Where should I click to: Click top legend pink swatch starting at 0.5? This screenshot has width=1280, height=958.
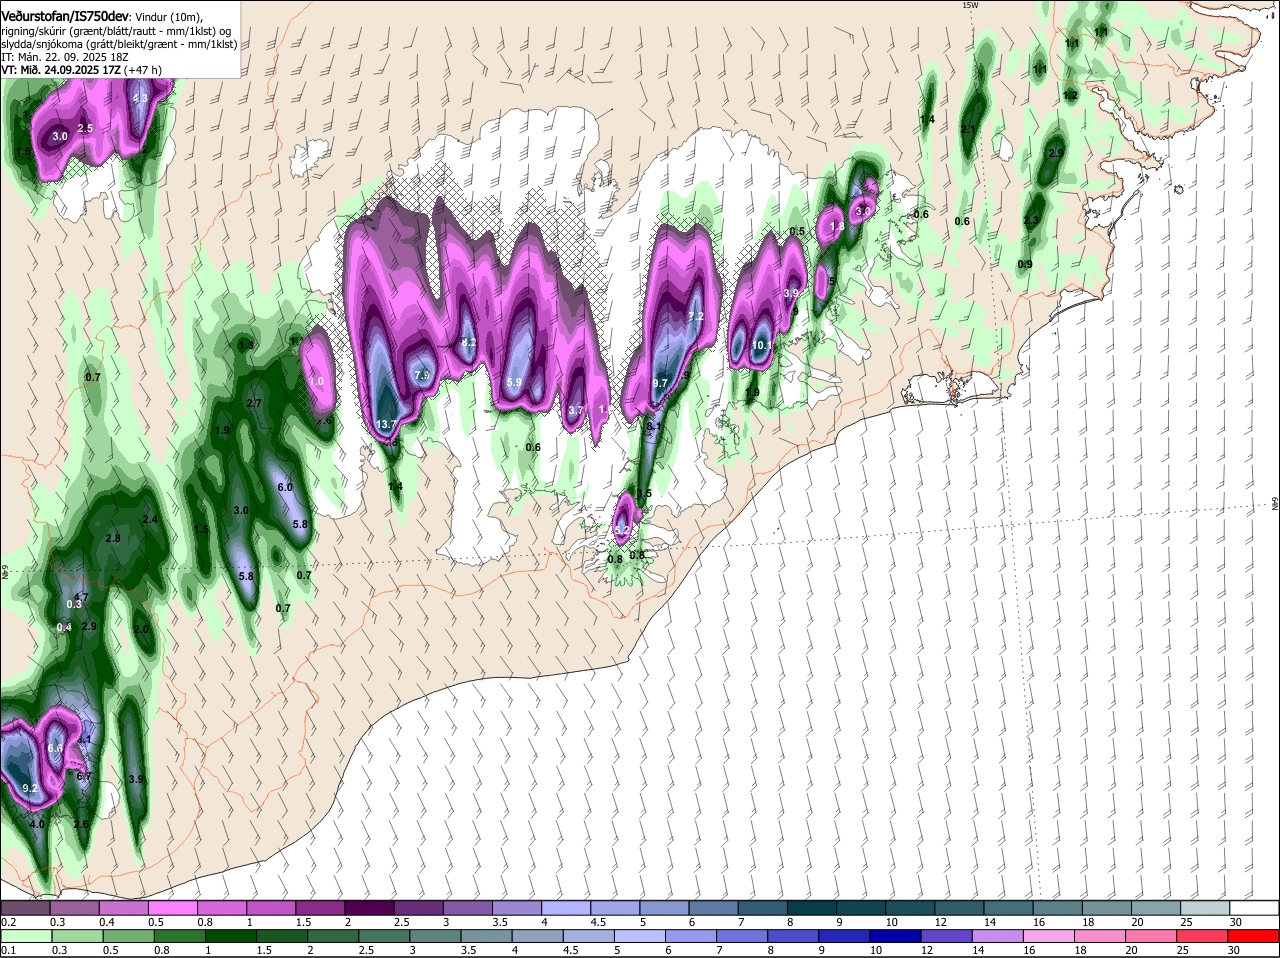tap(172, 908)
